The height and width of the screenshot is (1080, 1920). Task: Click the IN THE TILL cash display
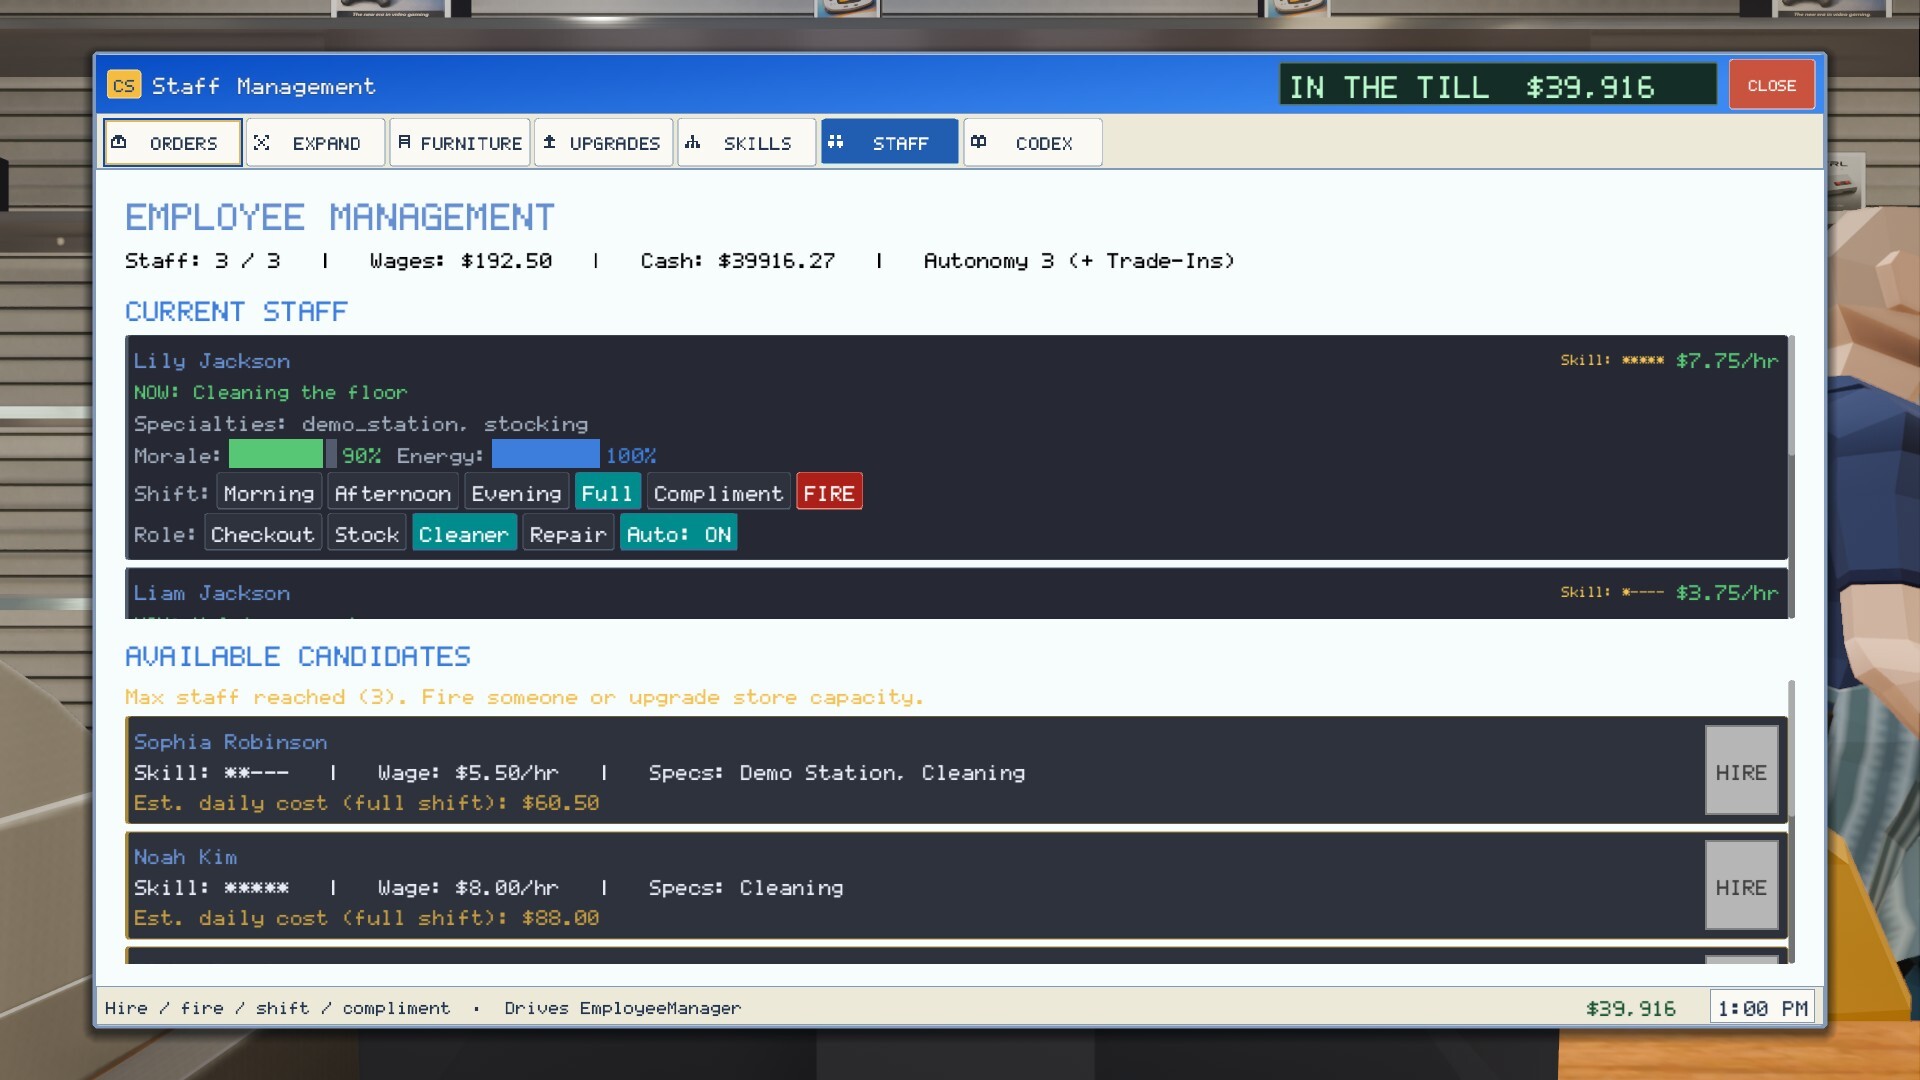click(x=1498, y=86)
